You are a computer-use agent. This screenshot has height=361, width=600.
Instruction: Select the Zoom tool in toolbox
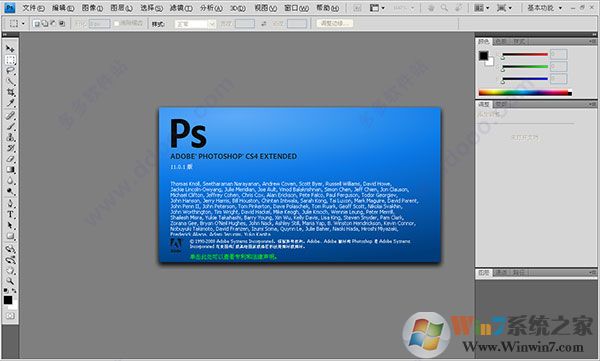(x=10, y=281)
